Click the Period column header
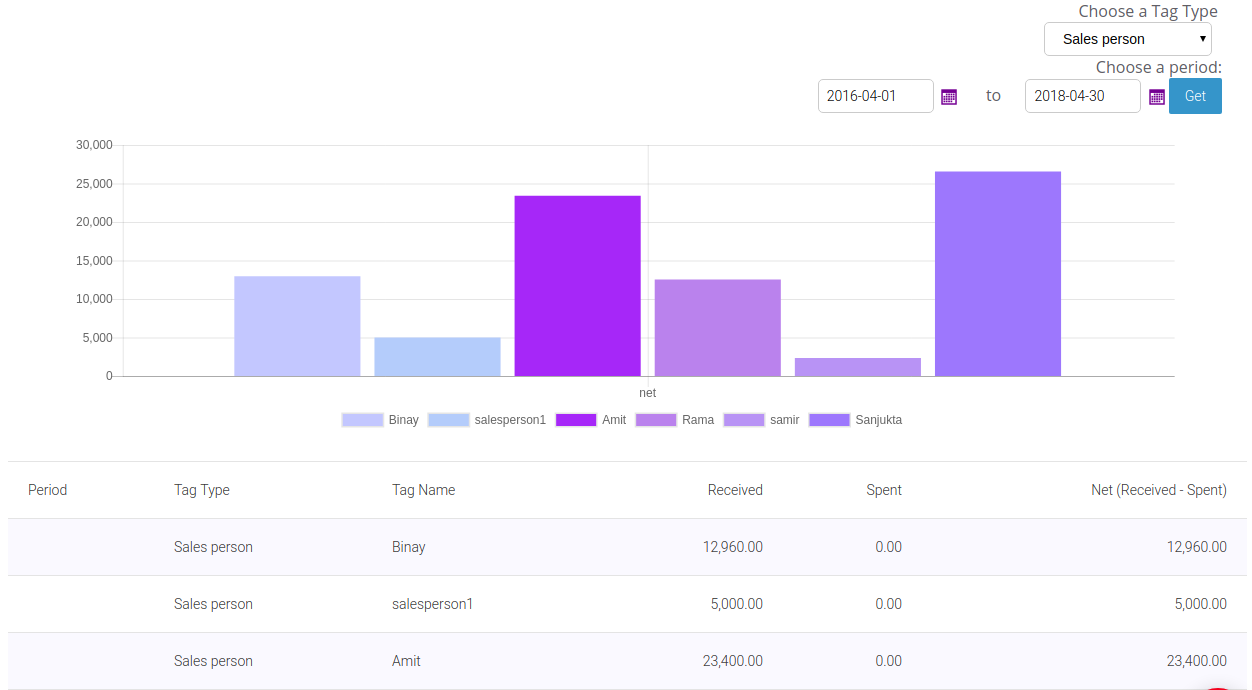The height and width of the screenshot is (690, 1252). click(x=48, y=490)
